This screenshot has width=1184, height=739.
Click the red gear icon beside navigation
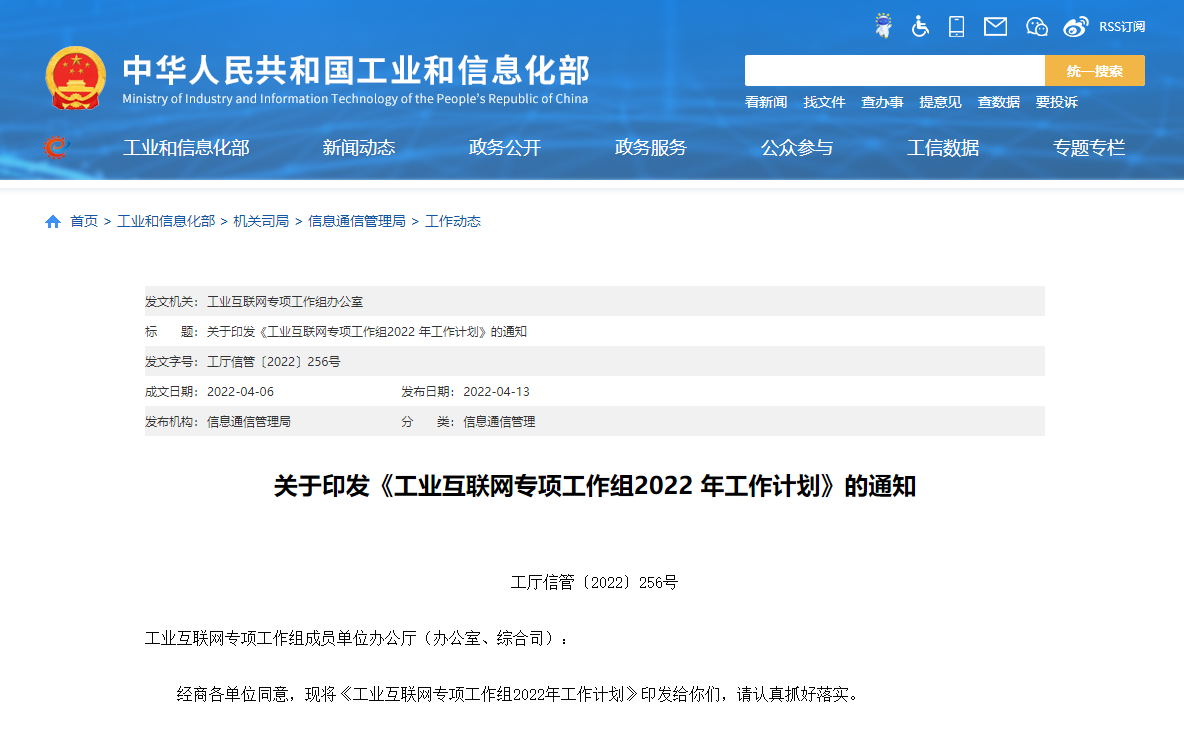(x=56, y=147)
